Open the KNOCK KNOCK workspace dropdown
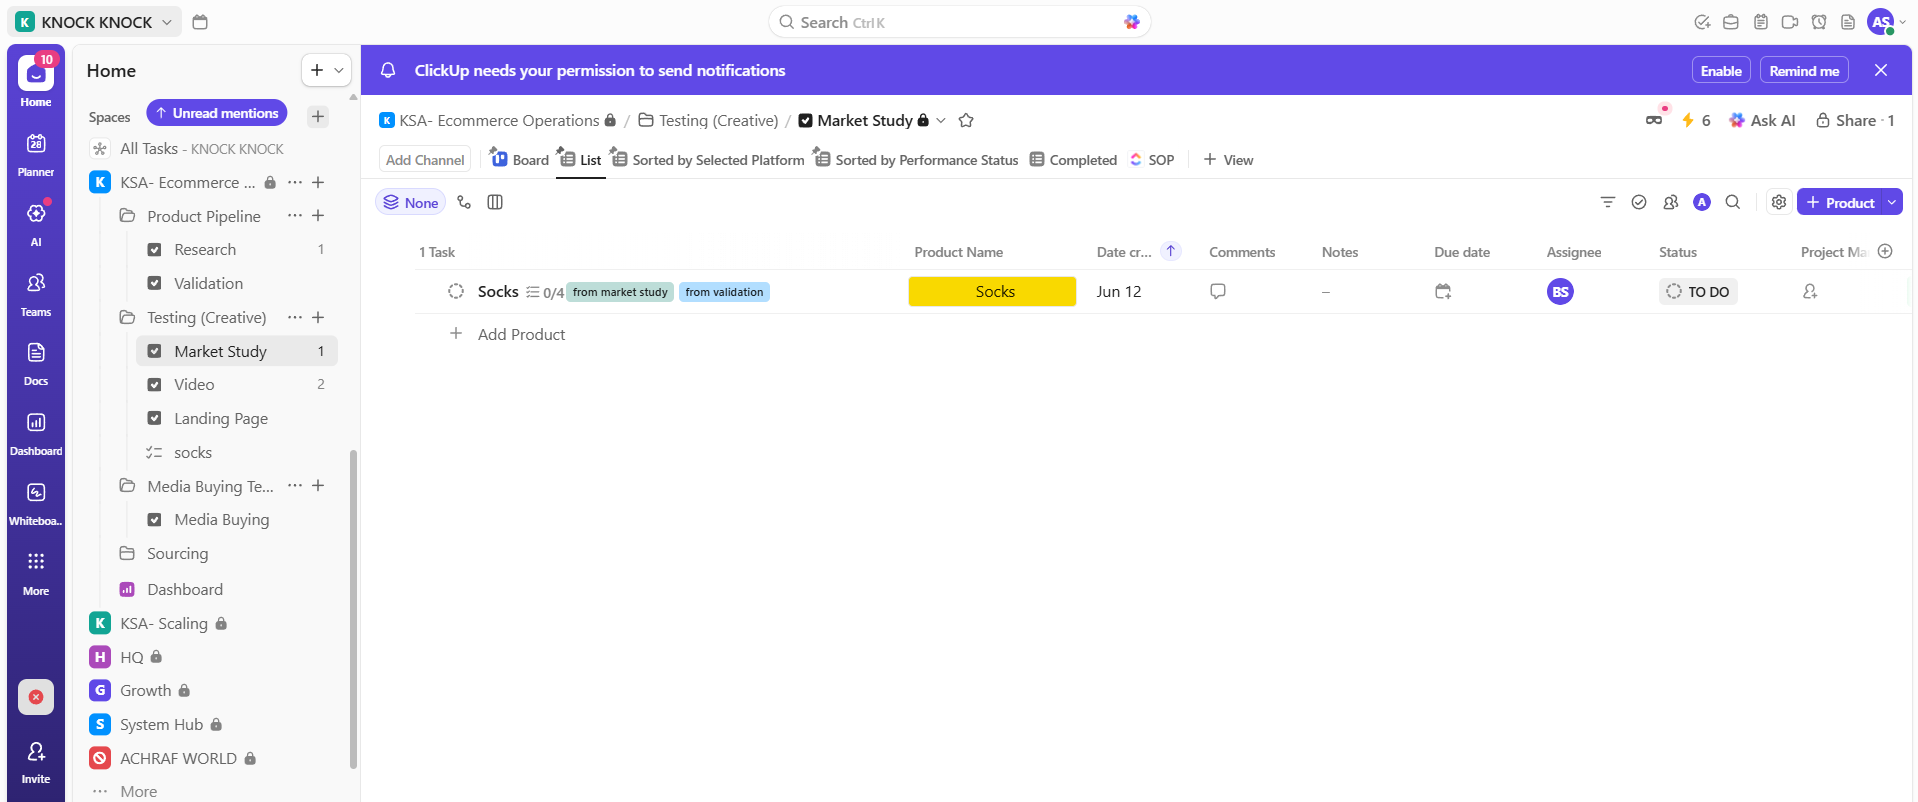This screenshot has width=1918, height=802. coord(95,22)
